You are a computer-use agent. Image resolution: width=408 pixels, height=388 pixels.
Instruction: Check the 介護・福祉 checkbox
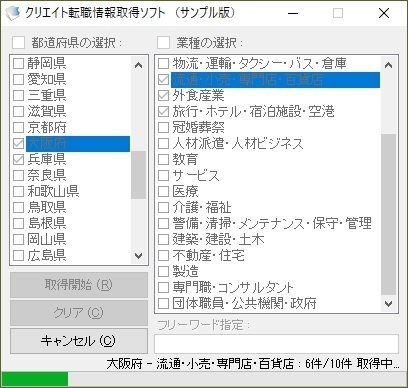[x=163, y=208]
